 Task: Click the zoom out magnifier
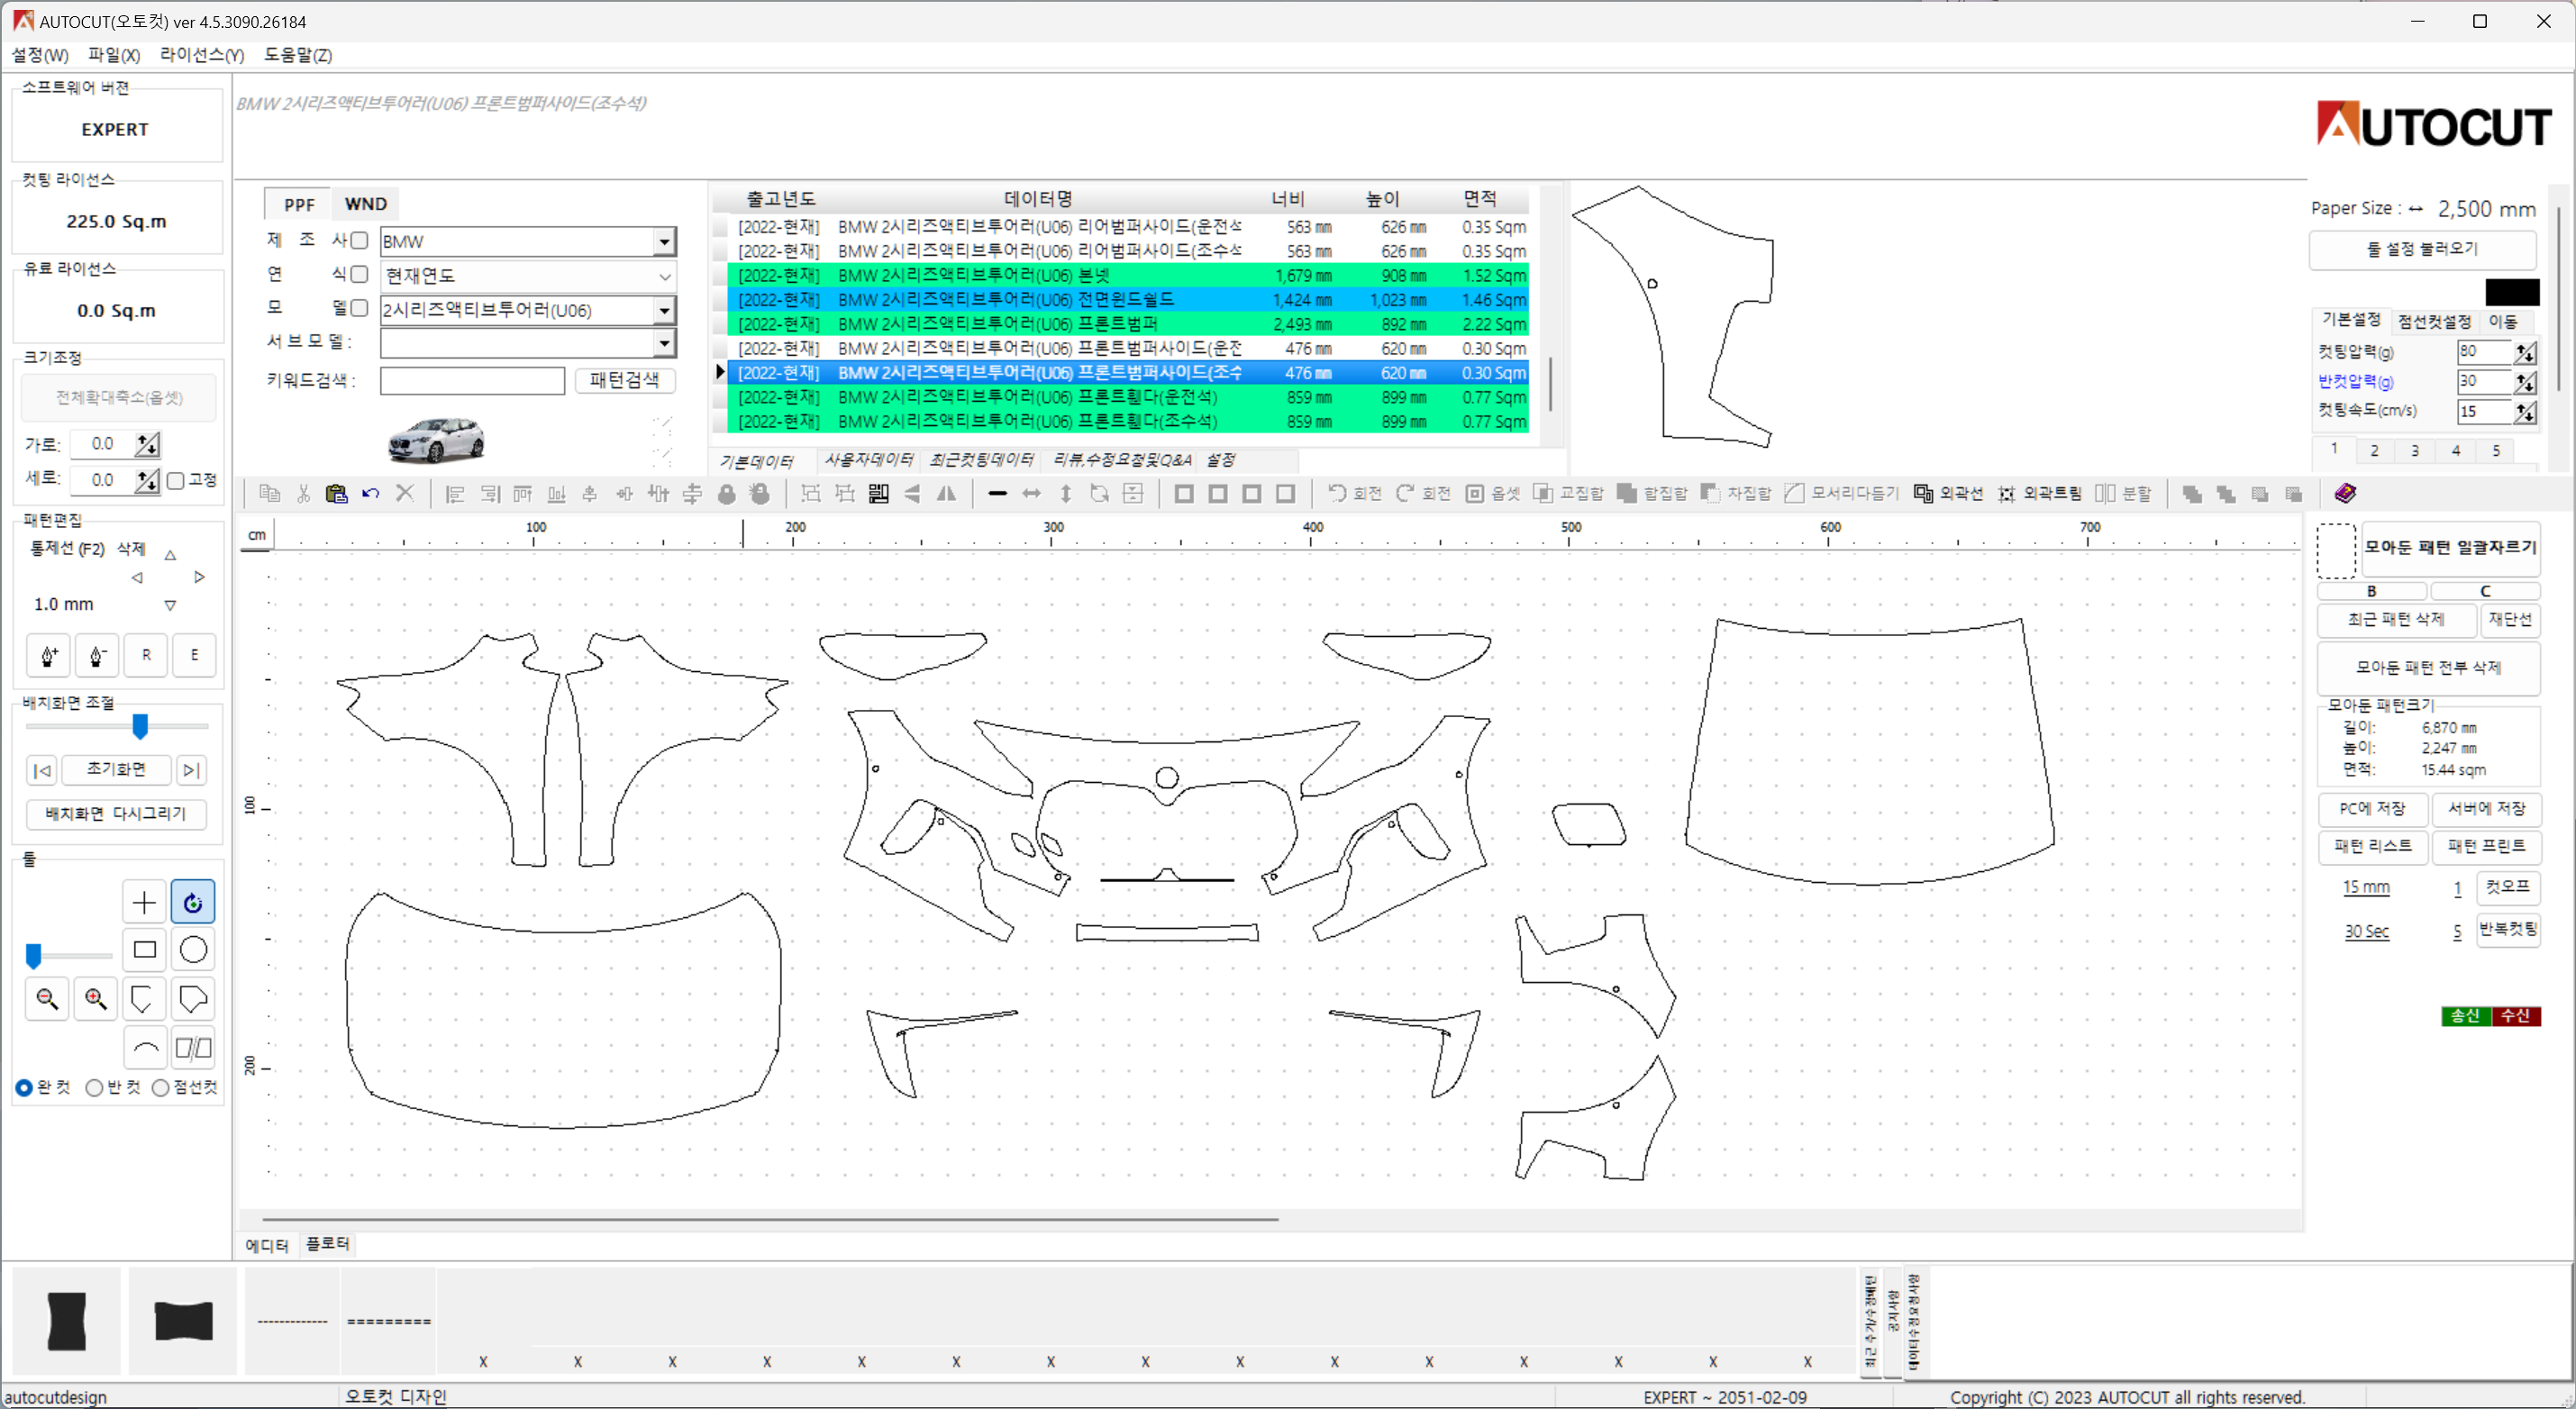47,998
